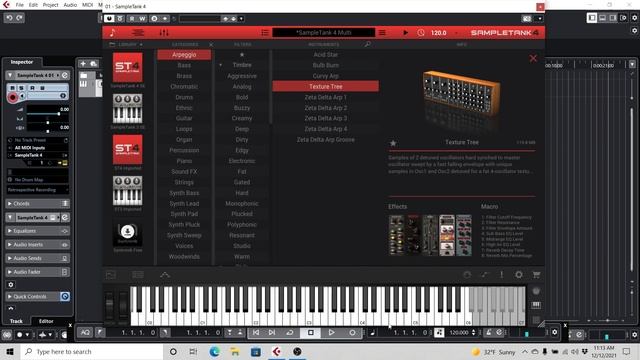Toggle record enable on the inspector track
The image size is (640, 360).
click(x=13, y=97)
